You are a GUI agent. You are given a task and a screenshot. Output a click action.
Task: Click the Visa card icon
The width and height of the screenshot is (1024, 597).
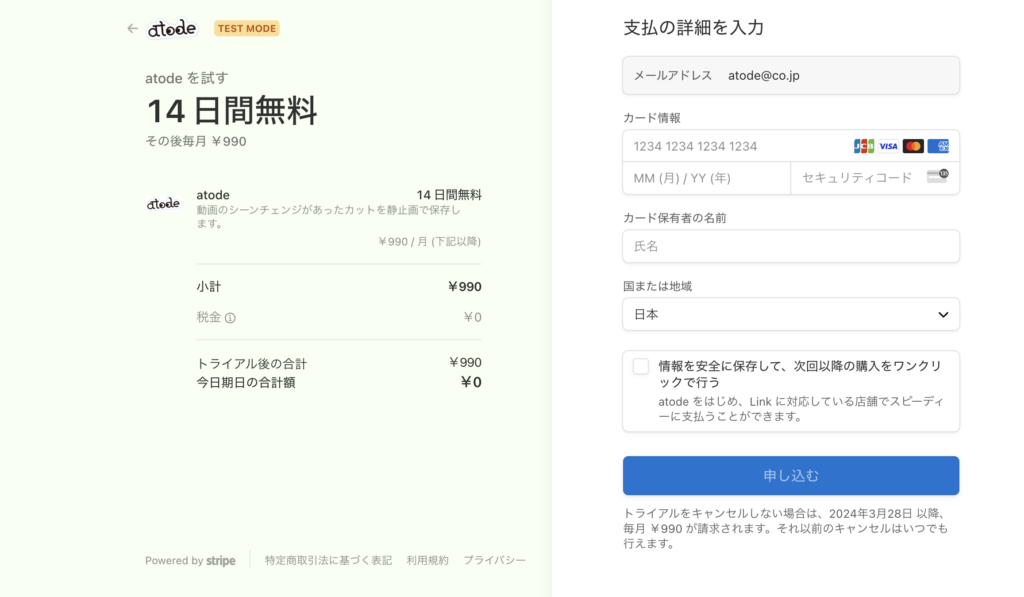click(888, 146)
